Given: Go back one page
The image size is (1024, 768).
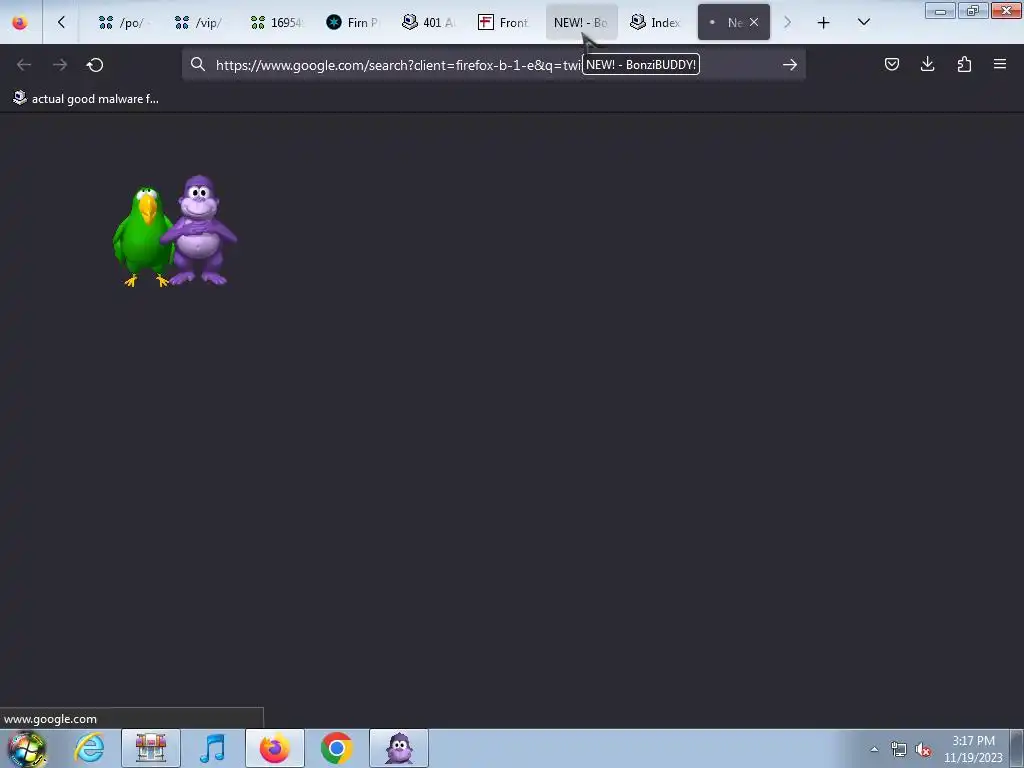Looking at the screenshot, I should tap(24, 65).
